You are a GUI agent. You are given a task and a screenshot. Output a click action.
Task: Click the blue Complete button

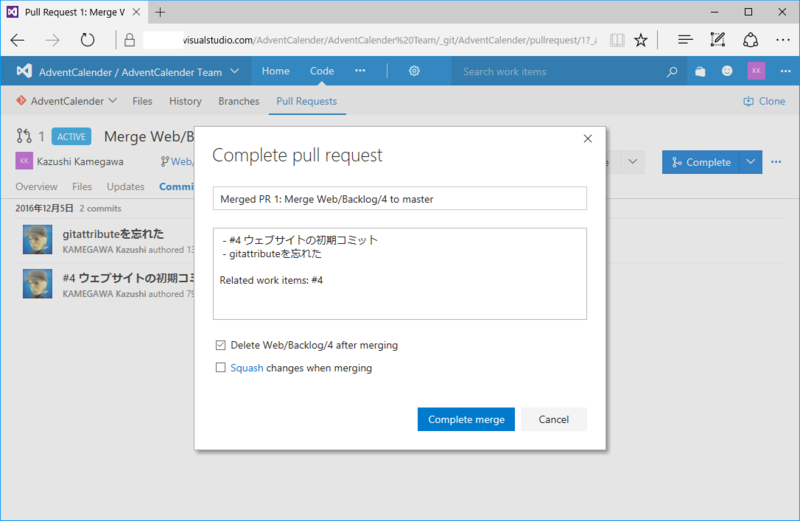click(x=701, y=162)
